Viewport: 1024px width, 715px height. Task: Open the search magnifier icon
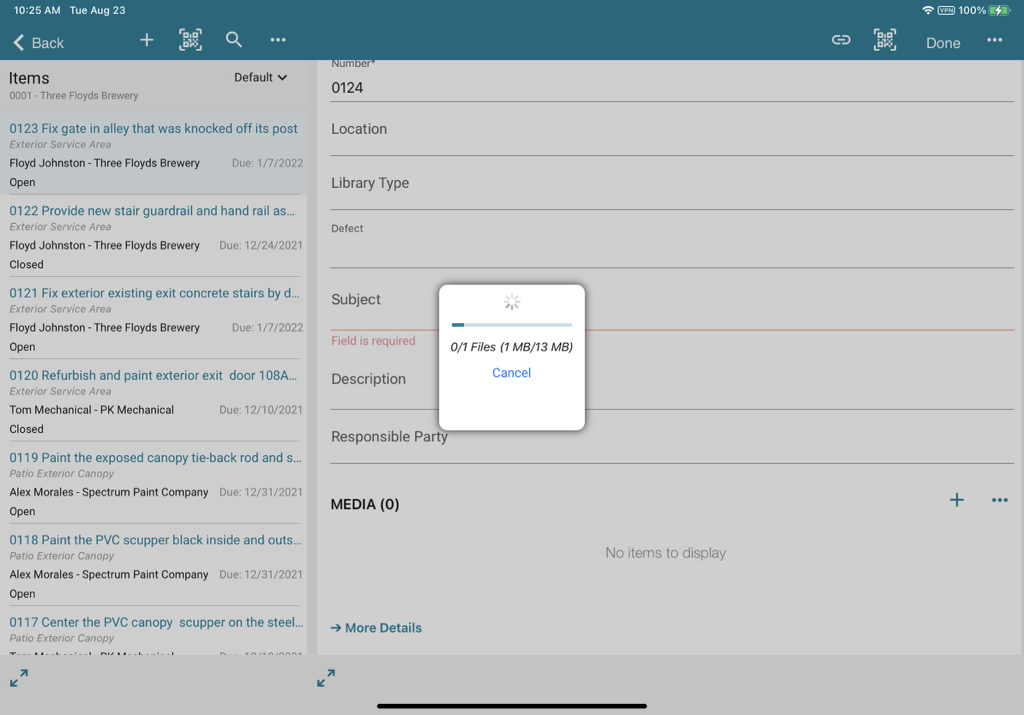(234, 40)
